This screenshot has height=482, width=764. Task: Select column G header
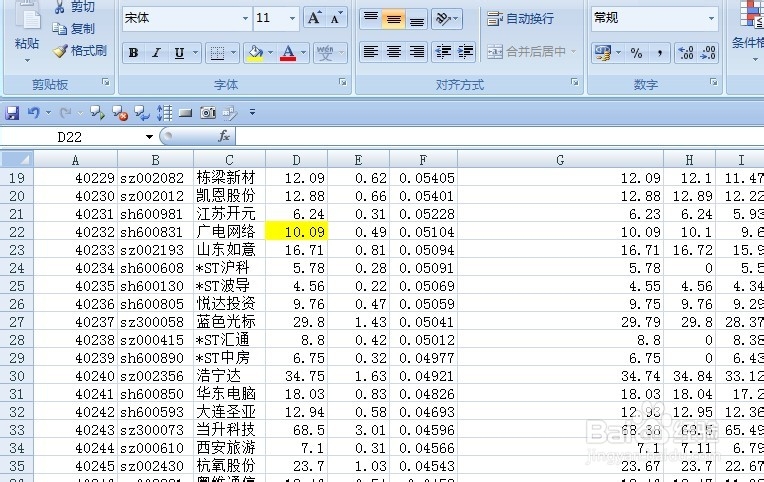pos(560,160)
